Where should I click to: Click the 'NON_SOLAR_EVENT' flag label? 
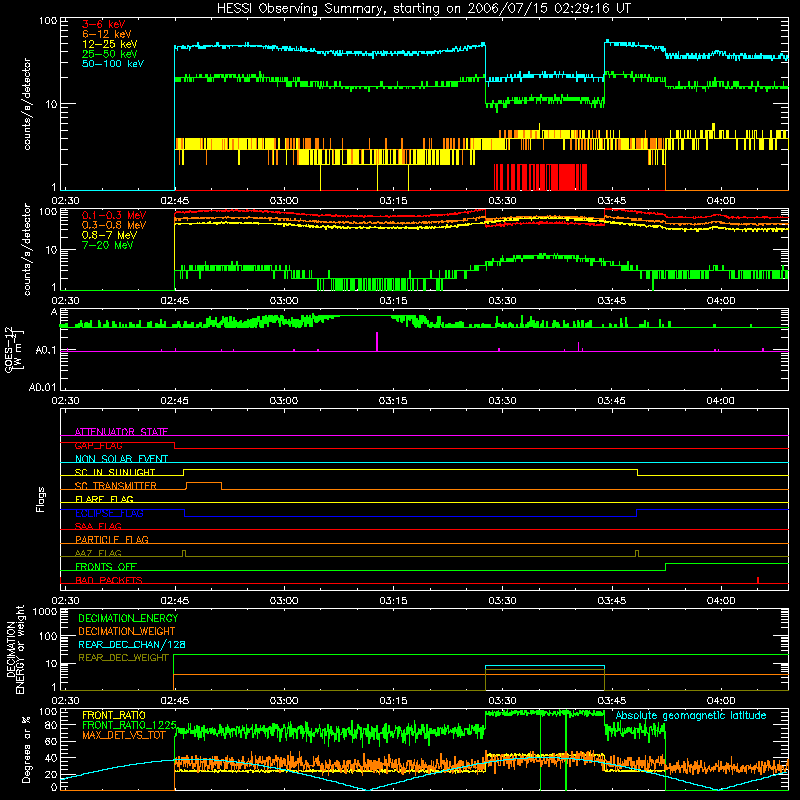pos(121,459)
